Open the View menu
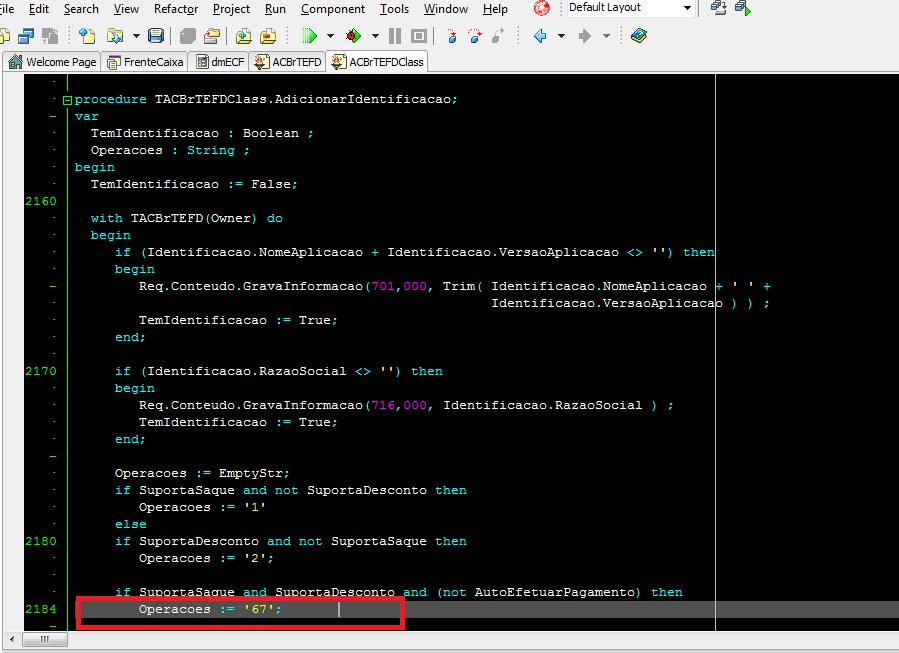Screen dimensions: 899x653 point(126,9)
